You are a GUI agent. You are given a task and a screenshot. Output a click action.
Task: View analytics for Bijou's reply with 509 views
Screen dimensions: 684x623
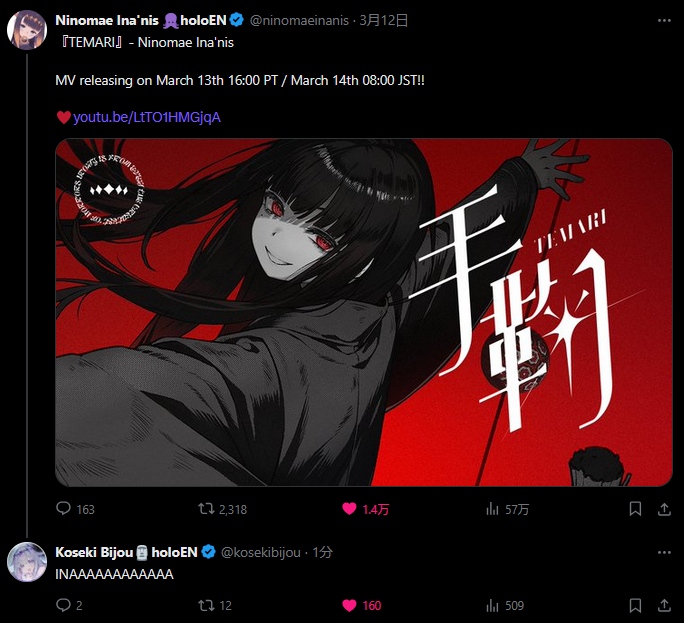point(505,605)
